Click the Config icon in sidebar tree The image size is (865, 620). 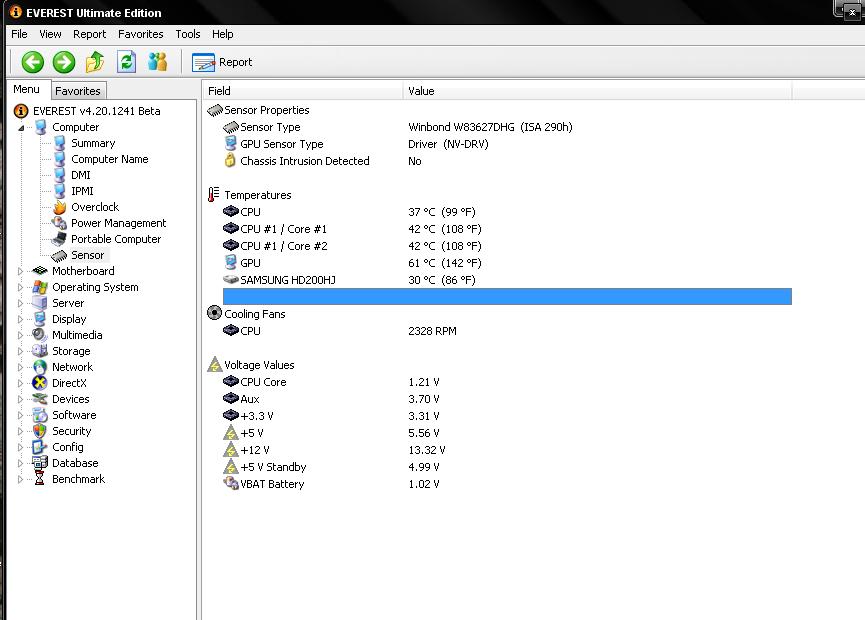(x=40, y=447)
